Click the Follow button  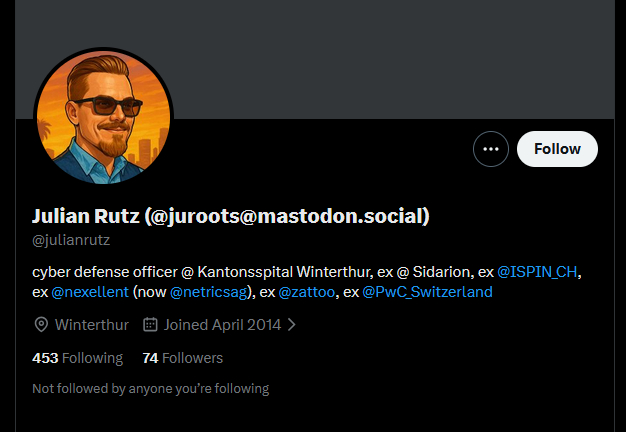point(557,149)
